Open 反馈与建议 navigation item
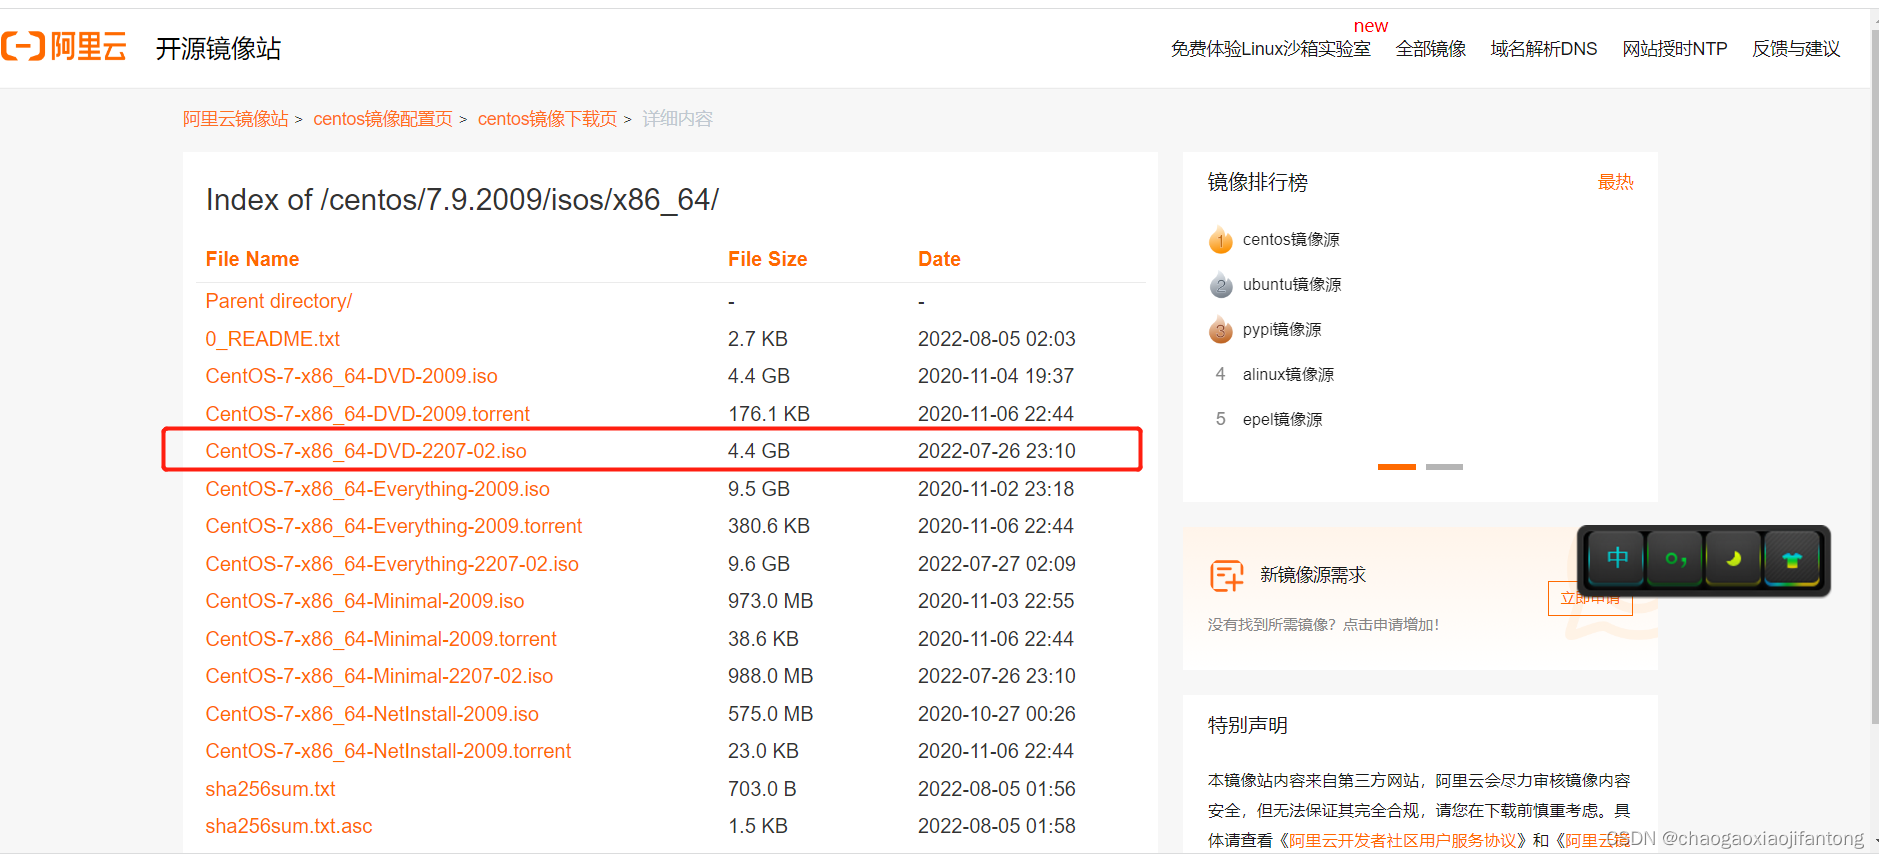 coord(1796,49)
